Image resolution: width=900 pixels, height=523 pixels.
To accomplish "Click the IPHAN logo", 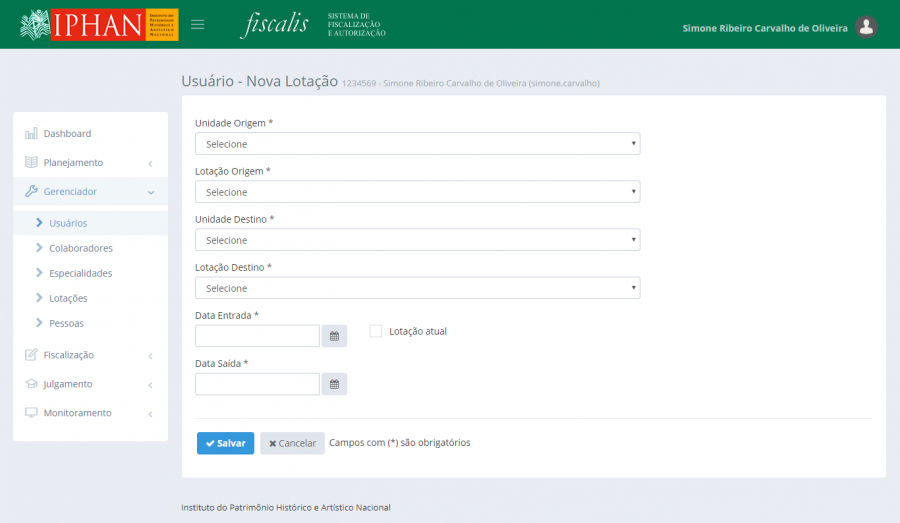I will coord(99,25).
